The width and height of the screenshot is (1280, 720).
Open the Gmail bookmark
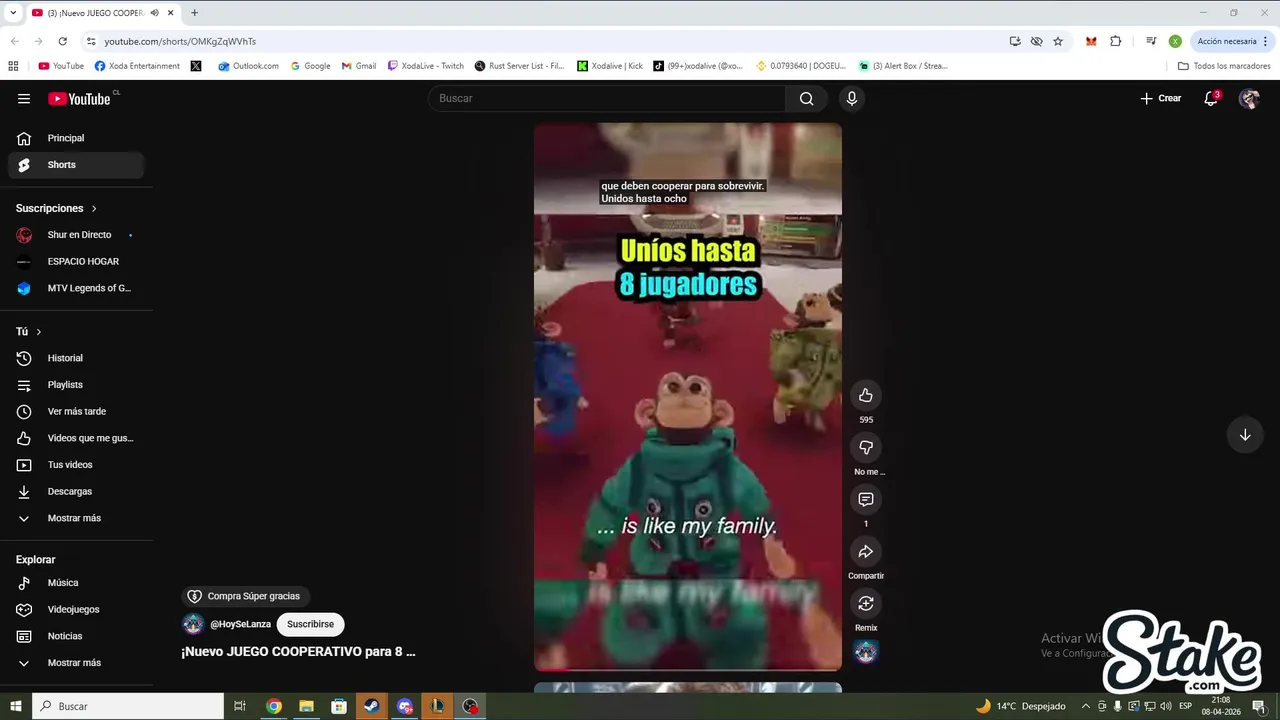[x=358, y=66]
